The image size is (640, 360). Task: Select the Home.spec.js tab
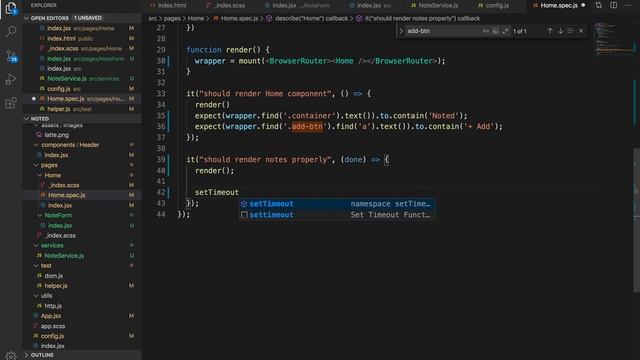[559, 5]
